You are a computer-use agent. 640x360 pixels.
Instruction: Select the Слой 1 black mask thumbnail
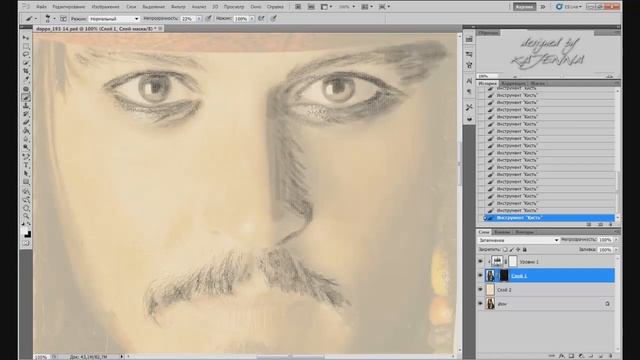(504, 276)
